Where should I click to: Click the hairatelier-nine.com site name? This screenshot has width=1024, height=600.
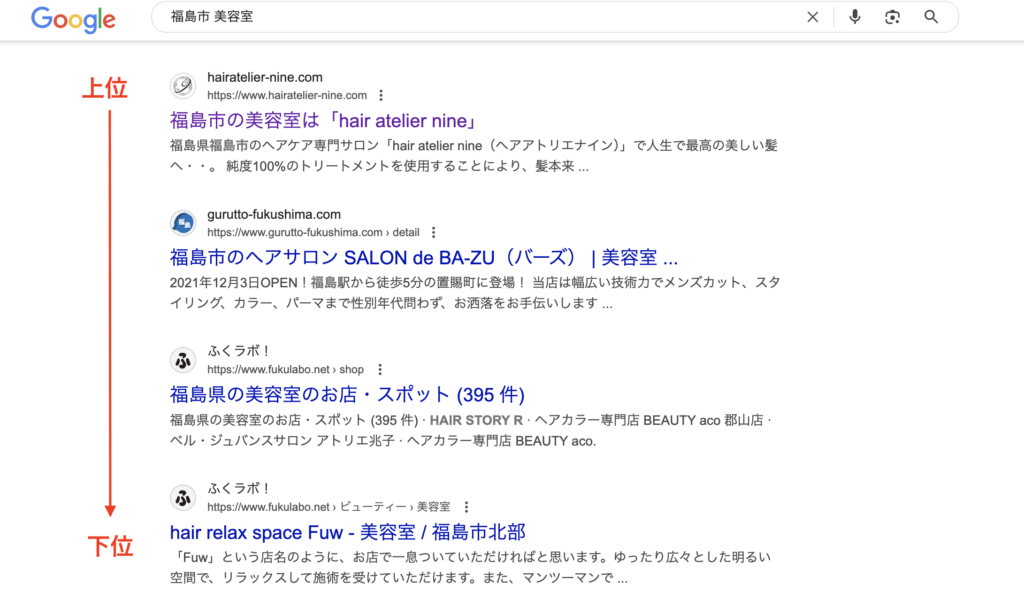[x=264, y=78]
